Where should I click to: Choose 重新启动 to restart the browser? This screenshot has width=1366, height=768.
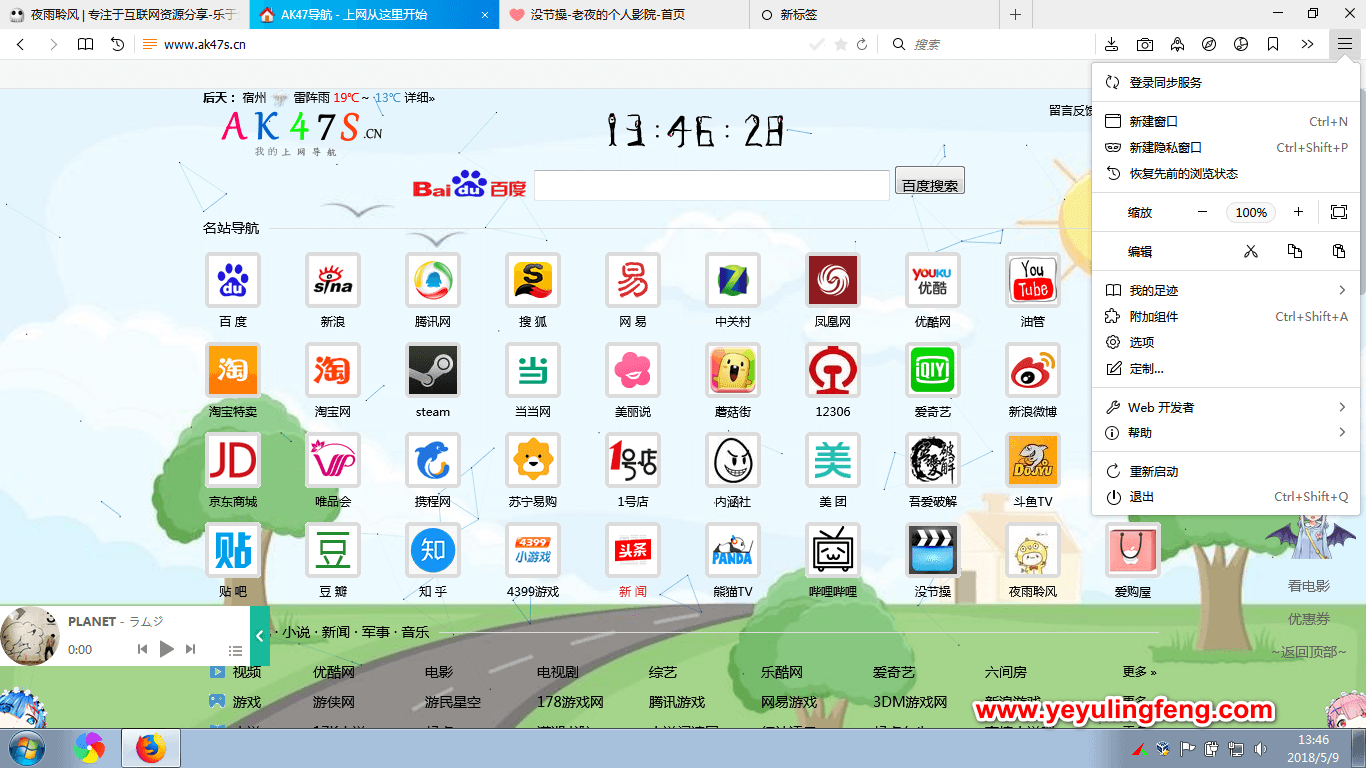pyautogui.click(x=1226, y=471)
